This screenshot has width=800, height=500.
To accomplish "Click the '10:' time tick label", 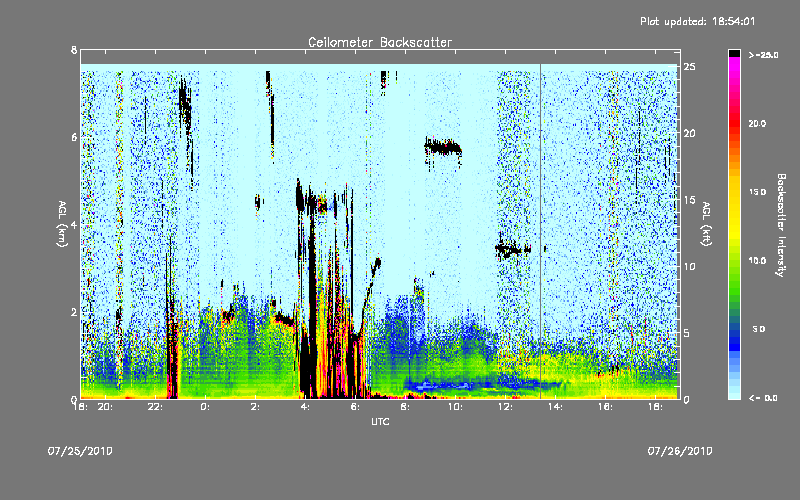I will [455, 407].
